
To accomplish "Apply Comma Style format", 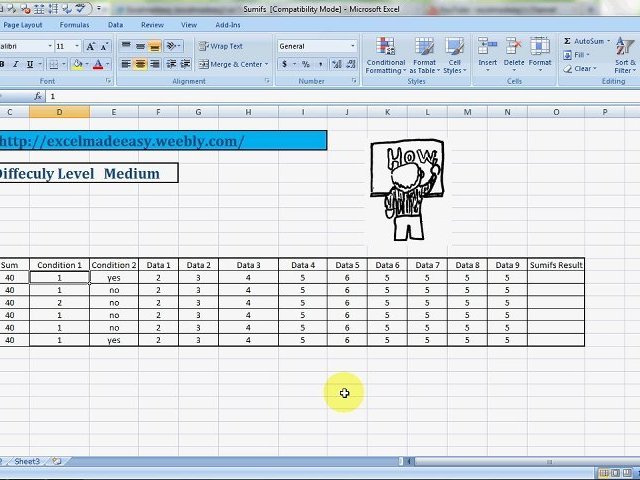I will coord(320,64).
